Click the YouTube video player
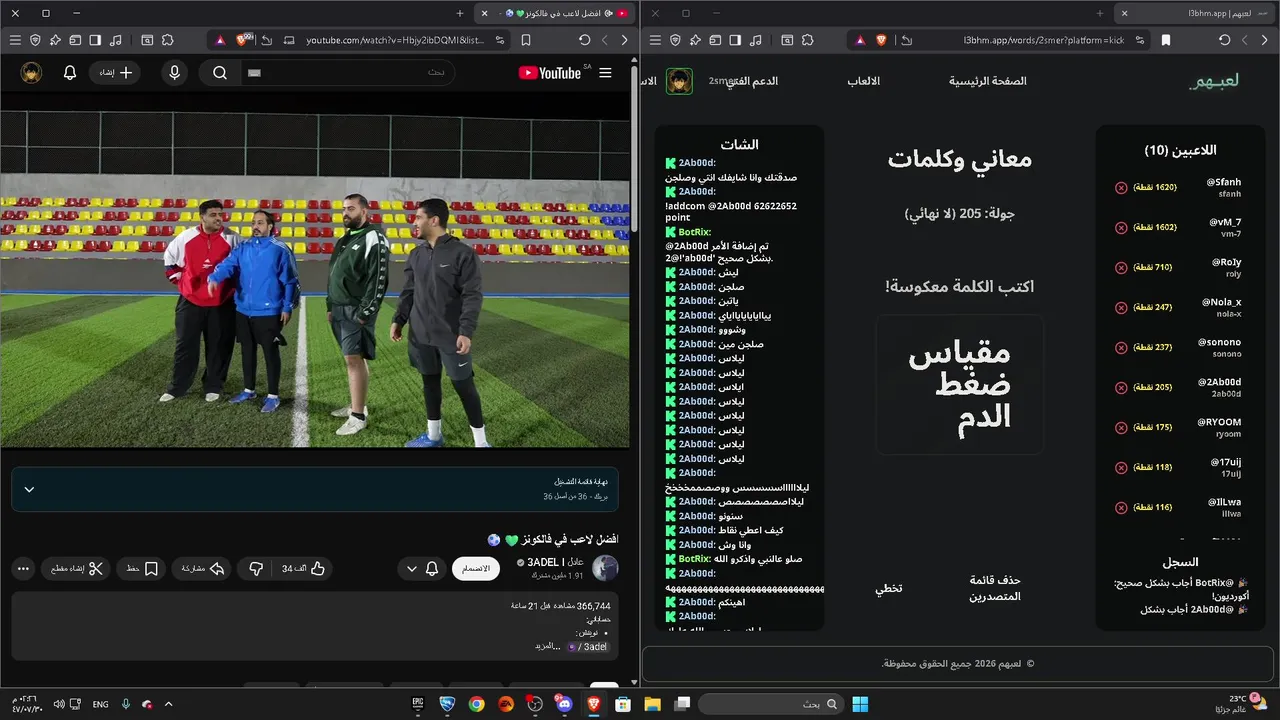 click(315, 270)
